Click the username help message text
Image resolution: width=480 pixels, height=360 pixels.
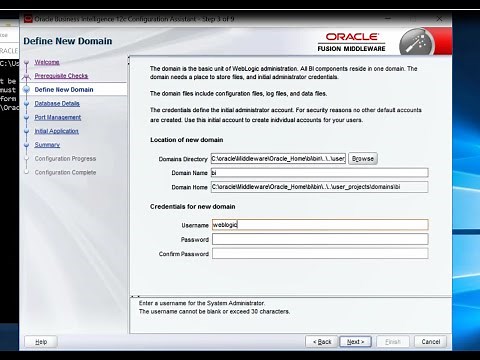pos(214,307)
